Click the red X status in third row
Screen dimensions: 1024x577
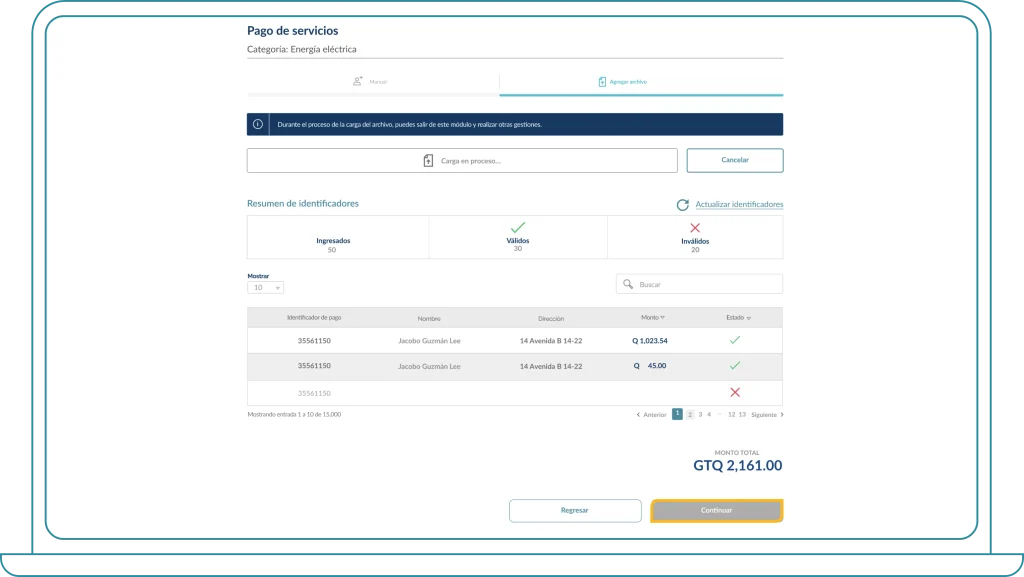pyautogui.click(x=735, y=393)
